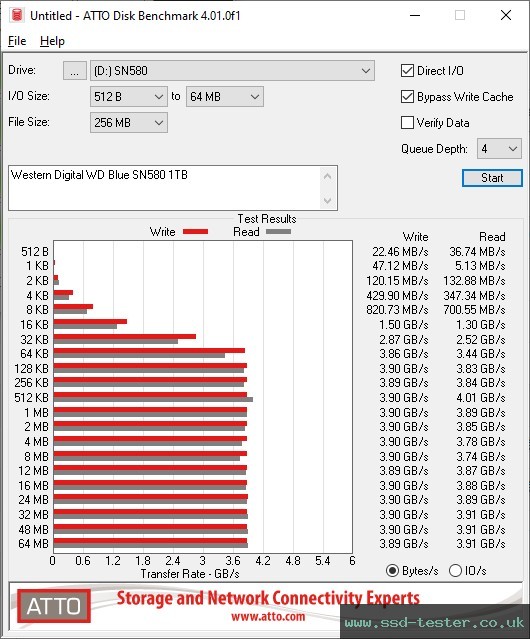Click the 16 KB write value 1.50 GB/s
The height and width of the screenshot is (639, 530).
coord(404,325)
